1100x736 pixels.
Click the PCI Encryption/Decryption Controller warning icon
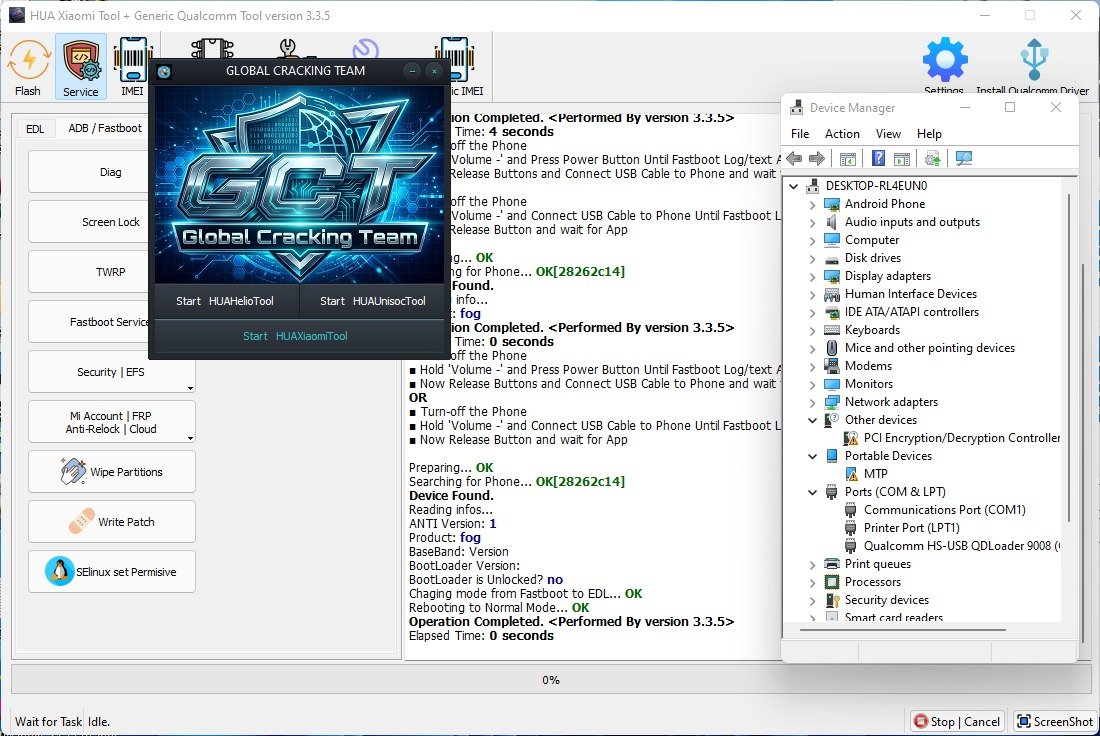851,438
